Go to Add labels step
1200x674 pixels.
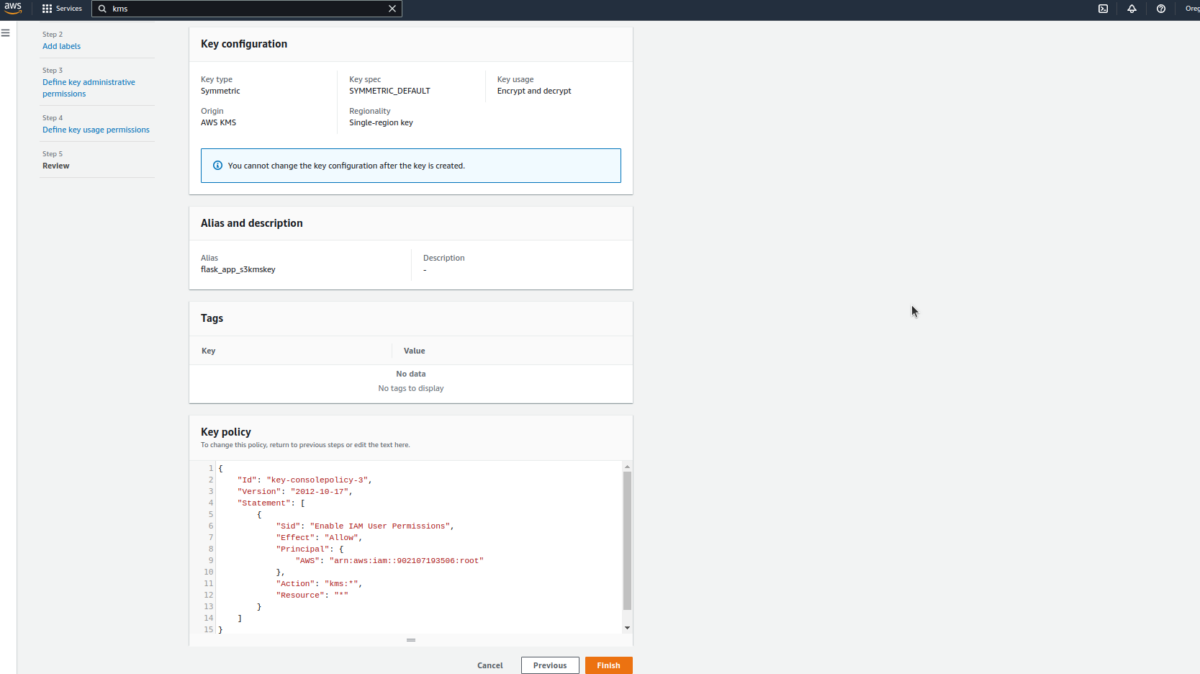(61, 46)
